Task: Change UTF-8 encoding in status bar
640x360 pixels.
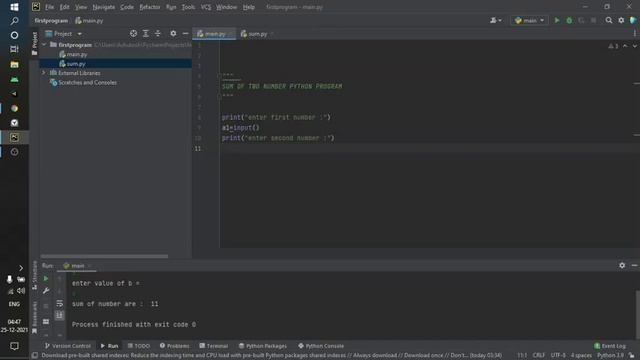Action: click(558, 356)
